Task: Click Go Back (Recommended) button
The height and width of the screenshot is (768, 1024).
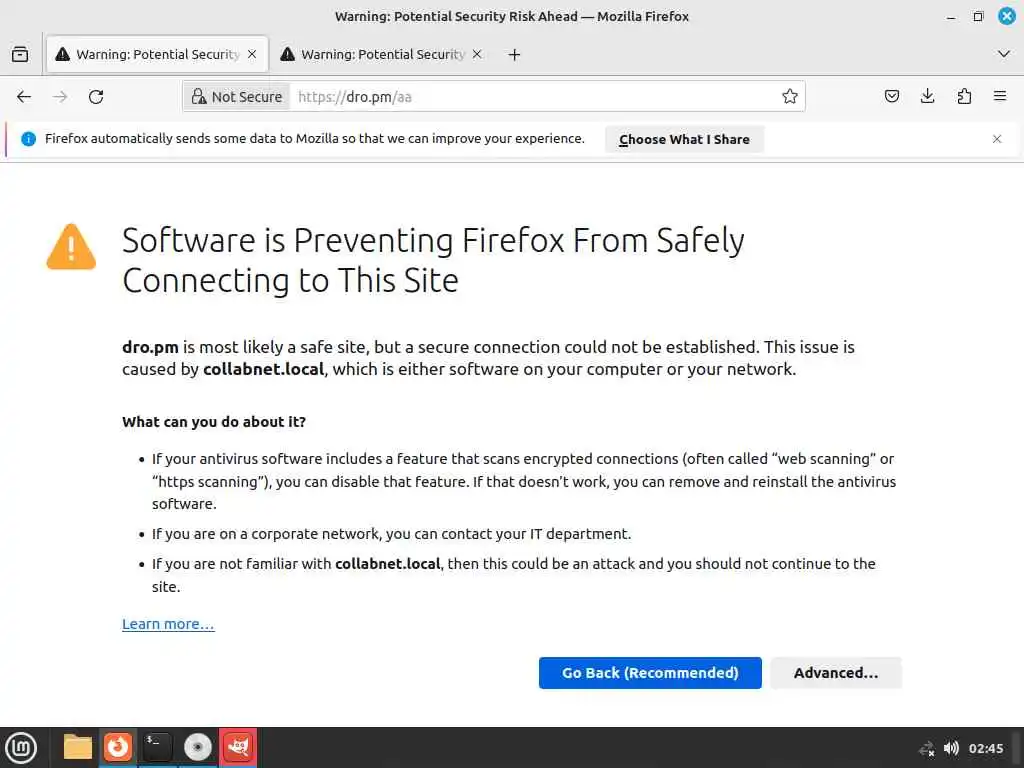Action: (650, 673)
